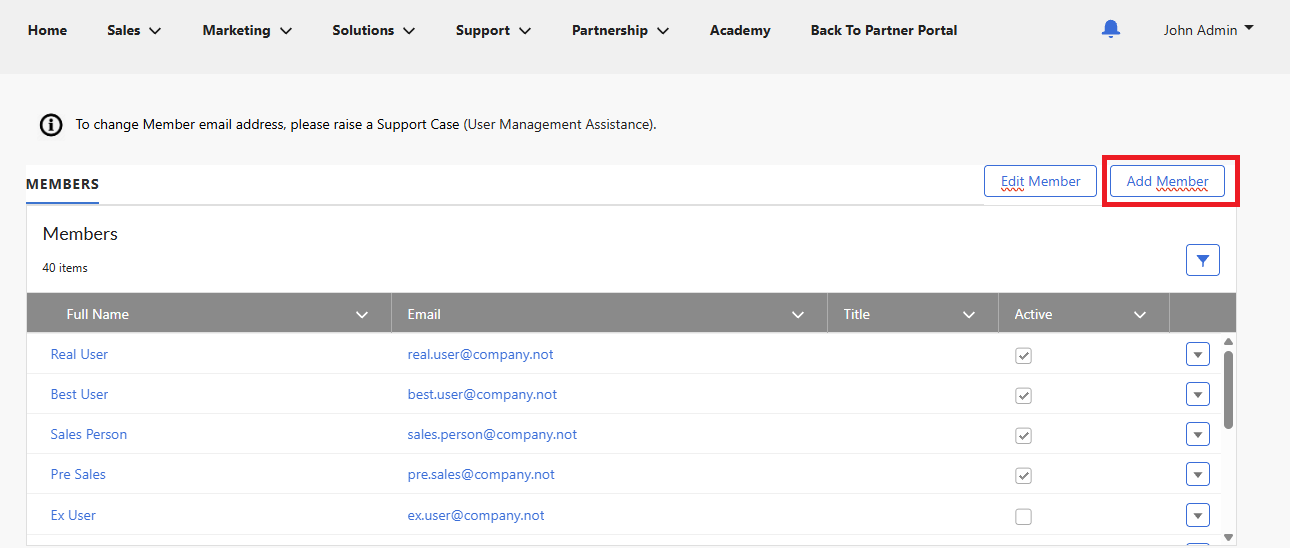Click best.user@company.not email link
The width and height of the screenshot is (1290, 548).
[x=482, y=394]
